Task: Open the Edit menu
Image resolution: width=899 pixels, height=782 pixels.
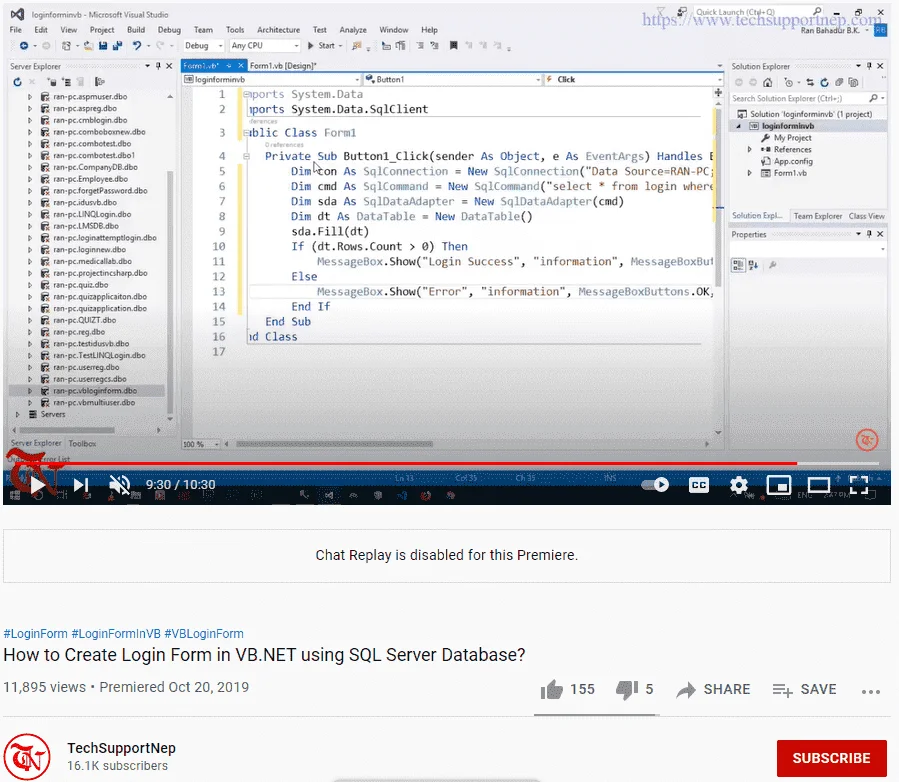Action: click(x=41, y=30)
